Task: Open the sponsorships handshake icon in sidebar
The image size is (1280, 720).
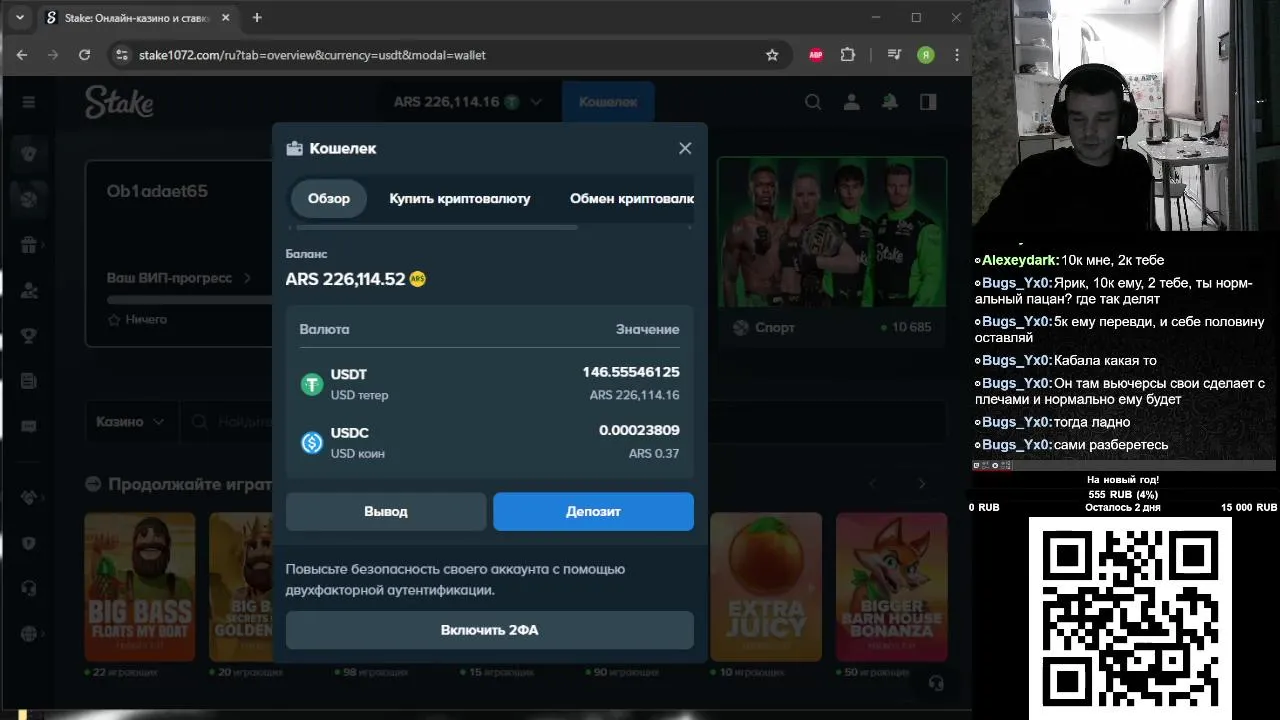Action: 28,497
